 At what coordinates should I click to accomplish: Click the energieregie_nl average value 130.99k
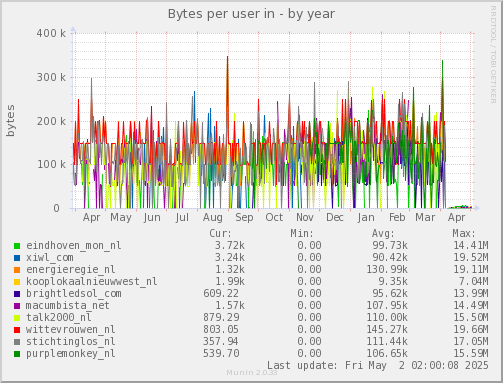click(x=387, y=270)
